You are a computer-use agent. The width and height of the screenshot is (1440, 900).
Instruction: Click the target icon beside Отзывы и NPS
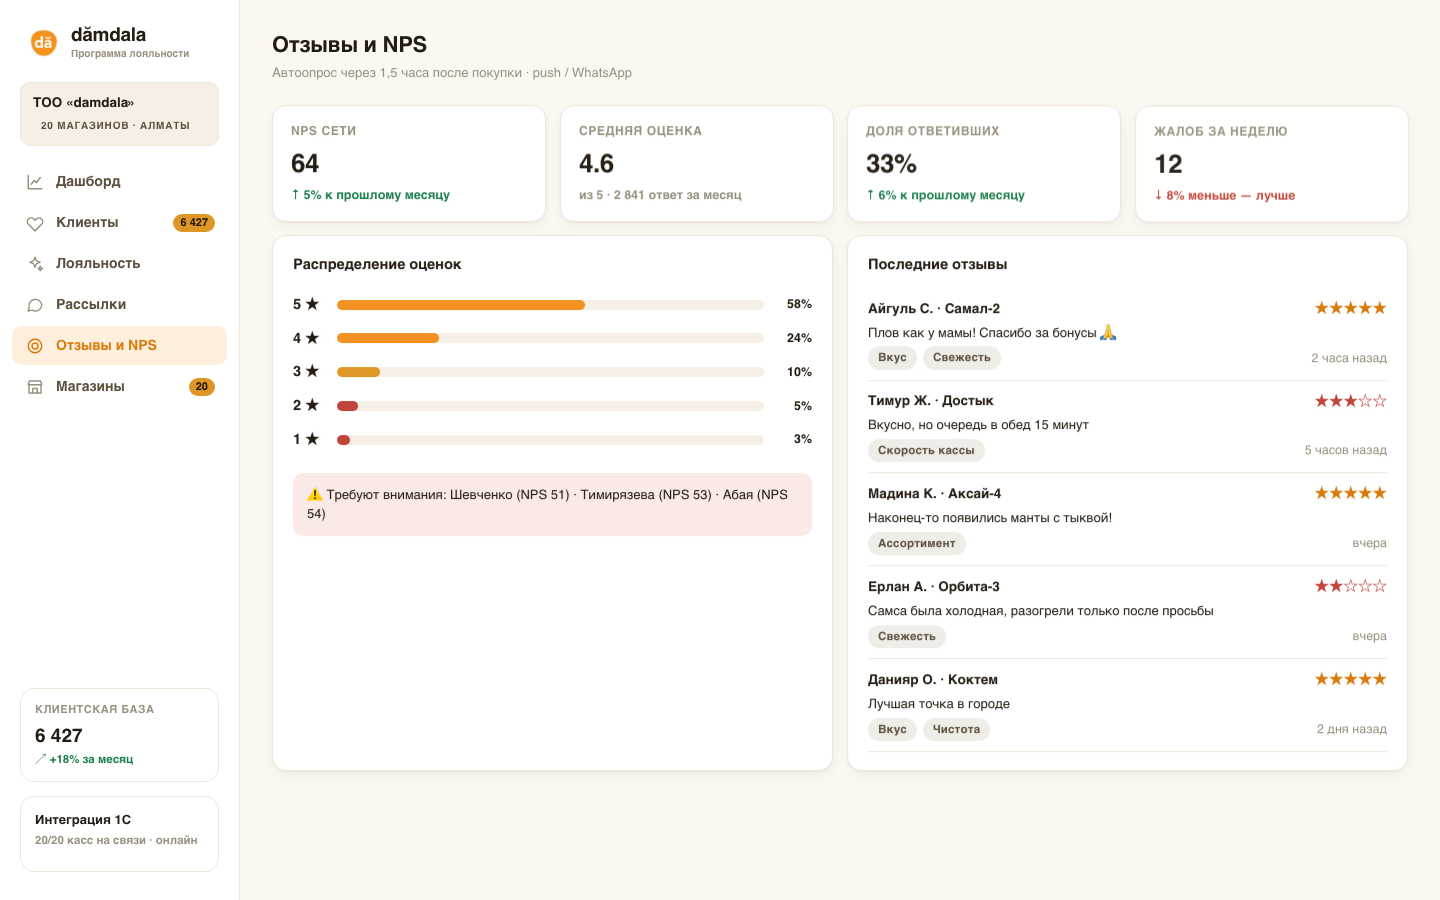click(35, 346)
